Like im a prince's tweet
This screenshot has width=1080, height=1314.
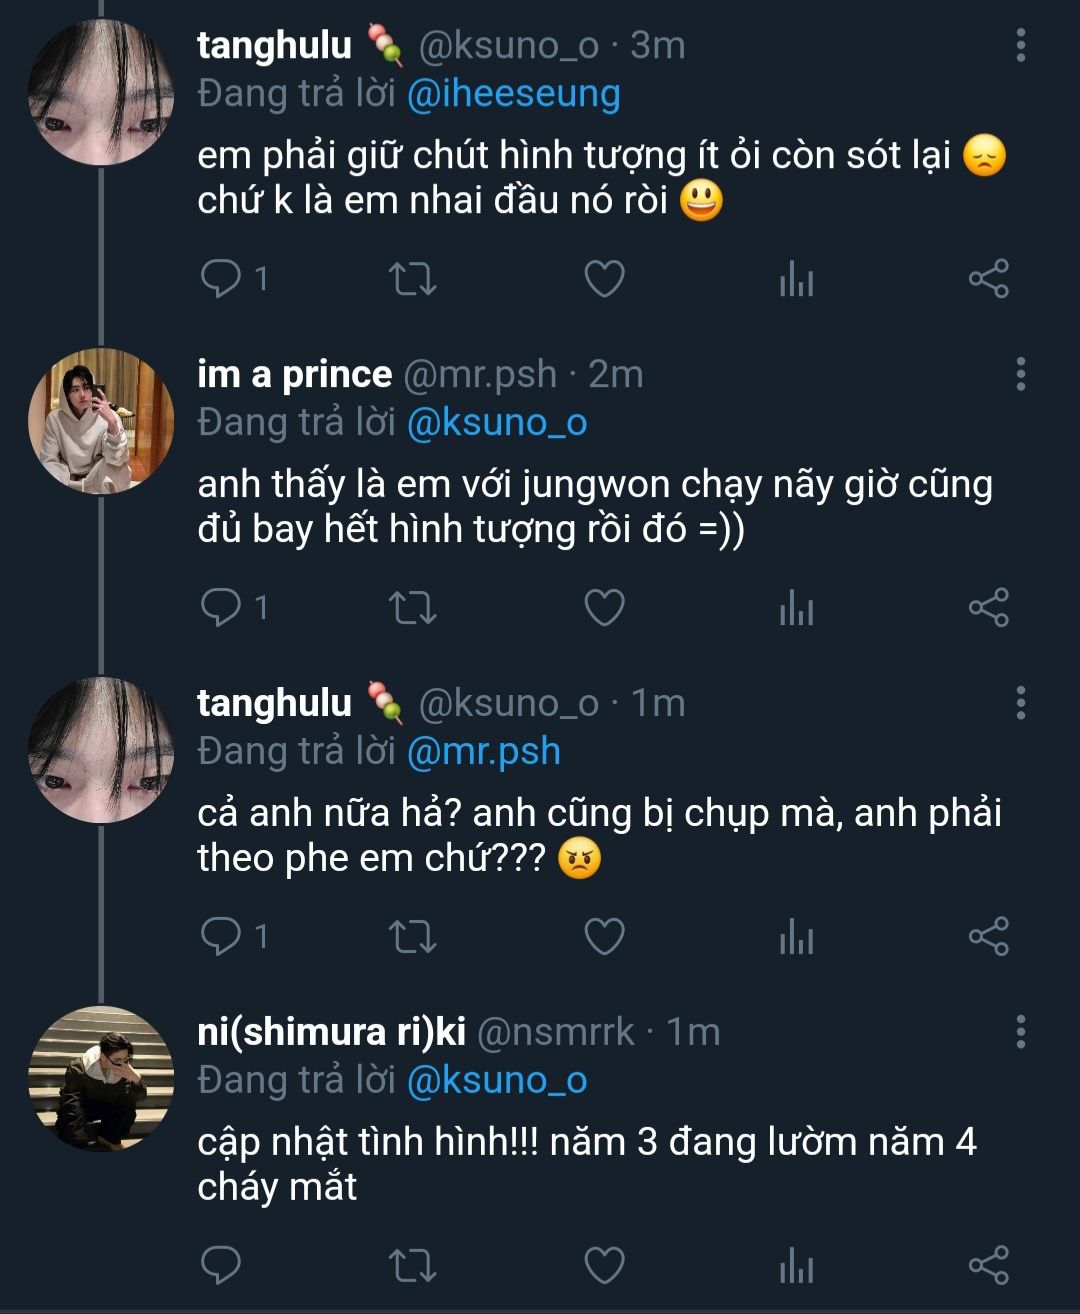(604, 607)
